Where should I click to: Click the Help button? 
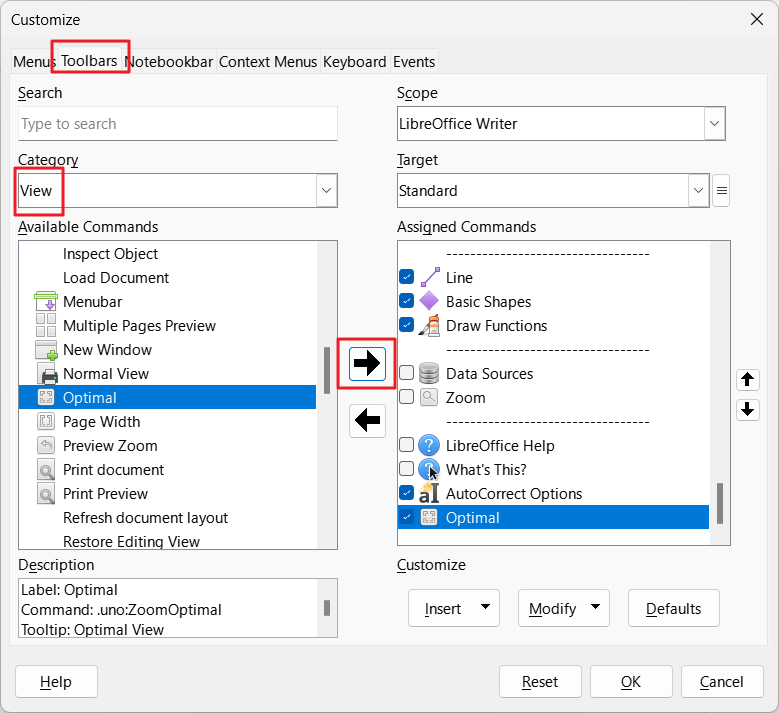pyautogui.click(x=56, y=682)
